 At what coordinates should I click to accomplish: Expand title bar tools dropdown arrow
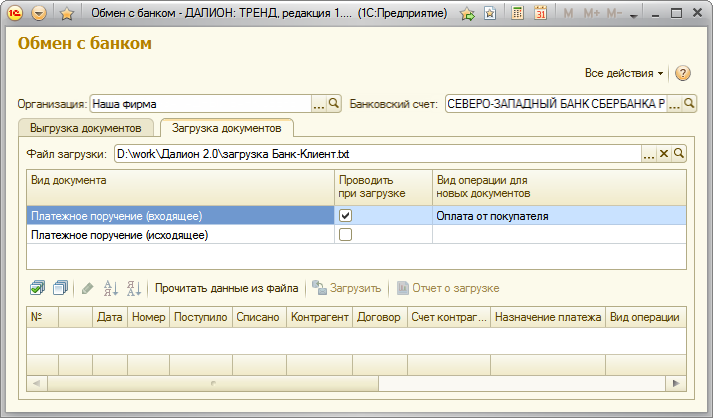633,15
